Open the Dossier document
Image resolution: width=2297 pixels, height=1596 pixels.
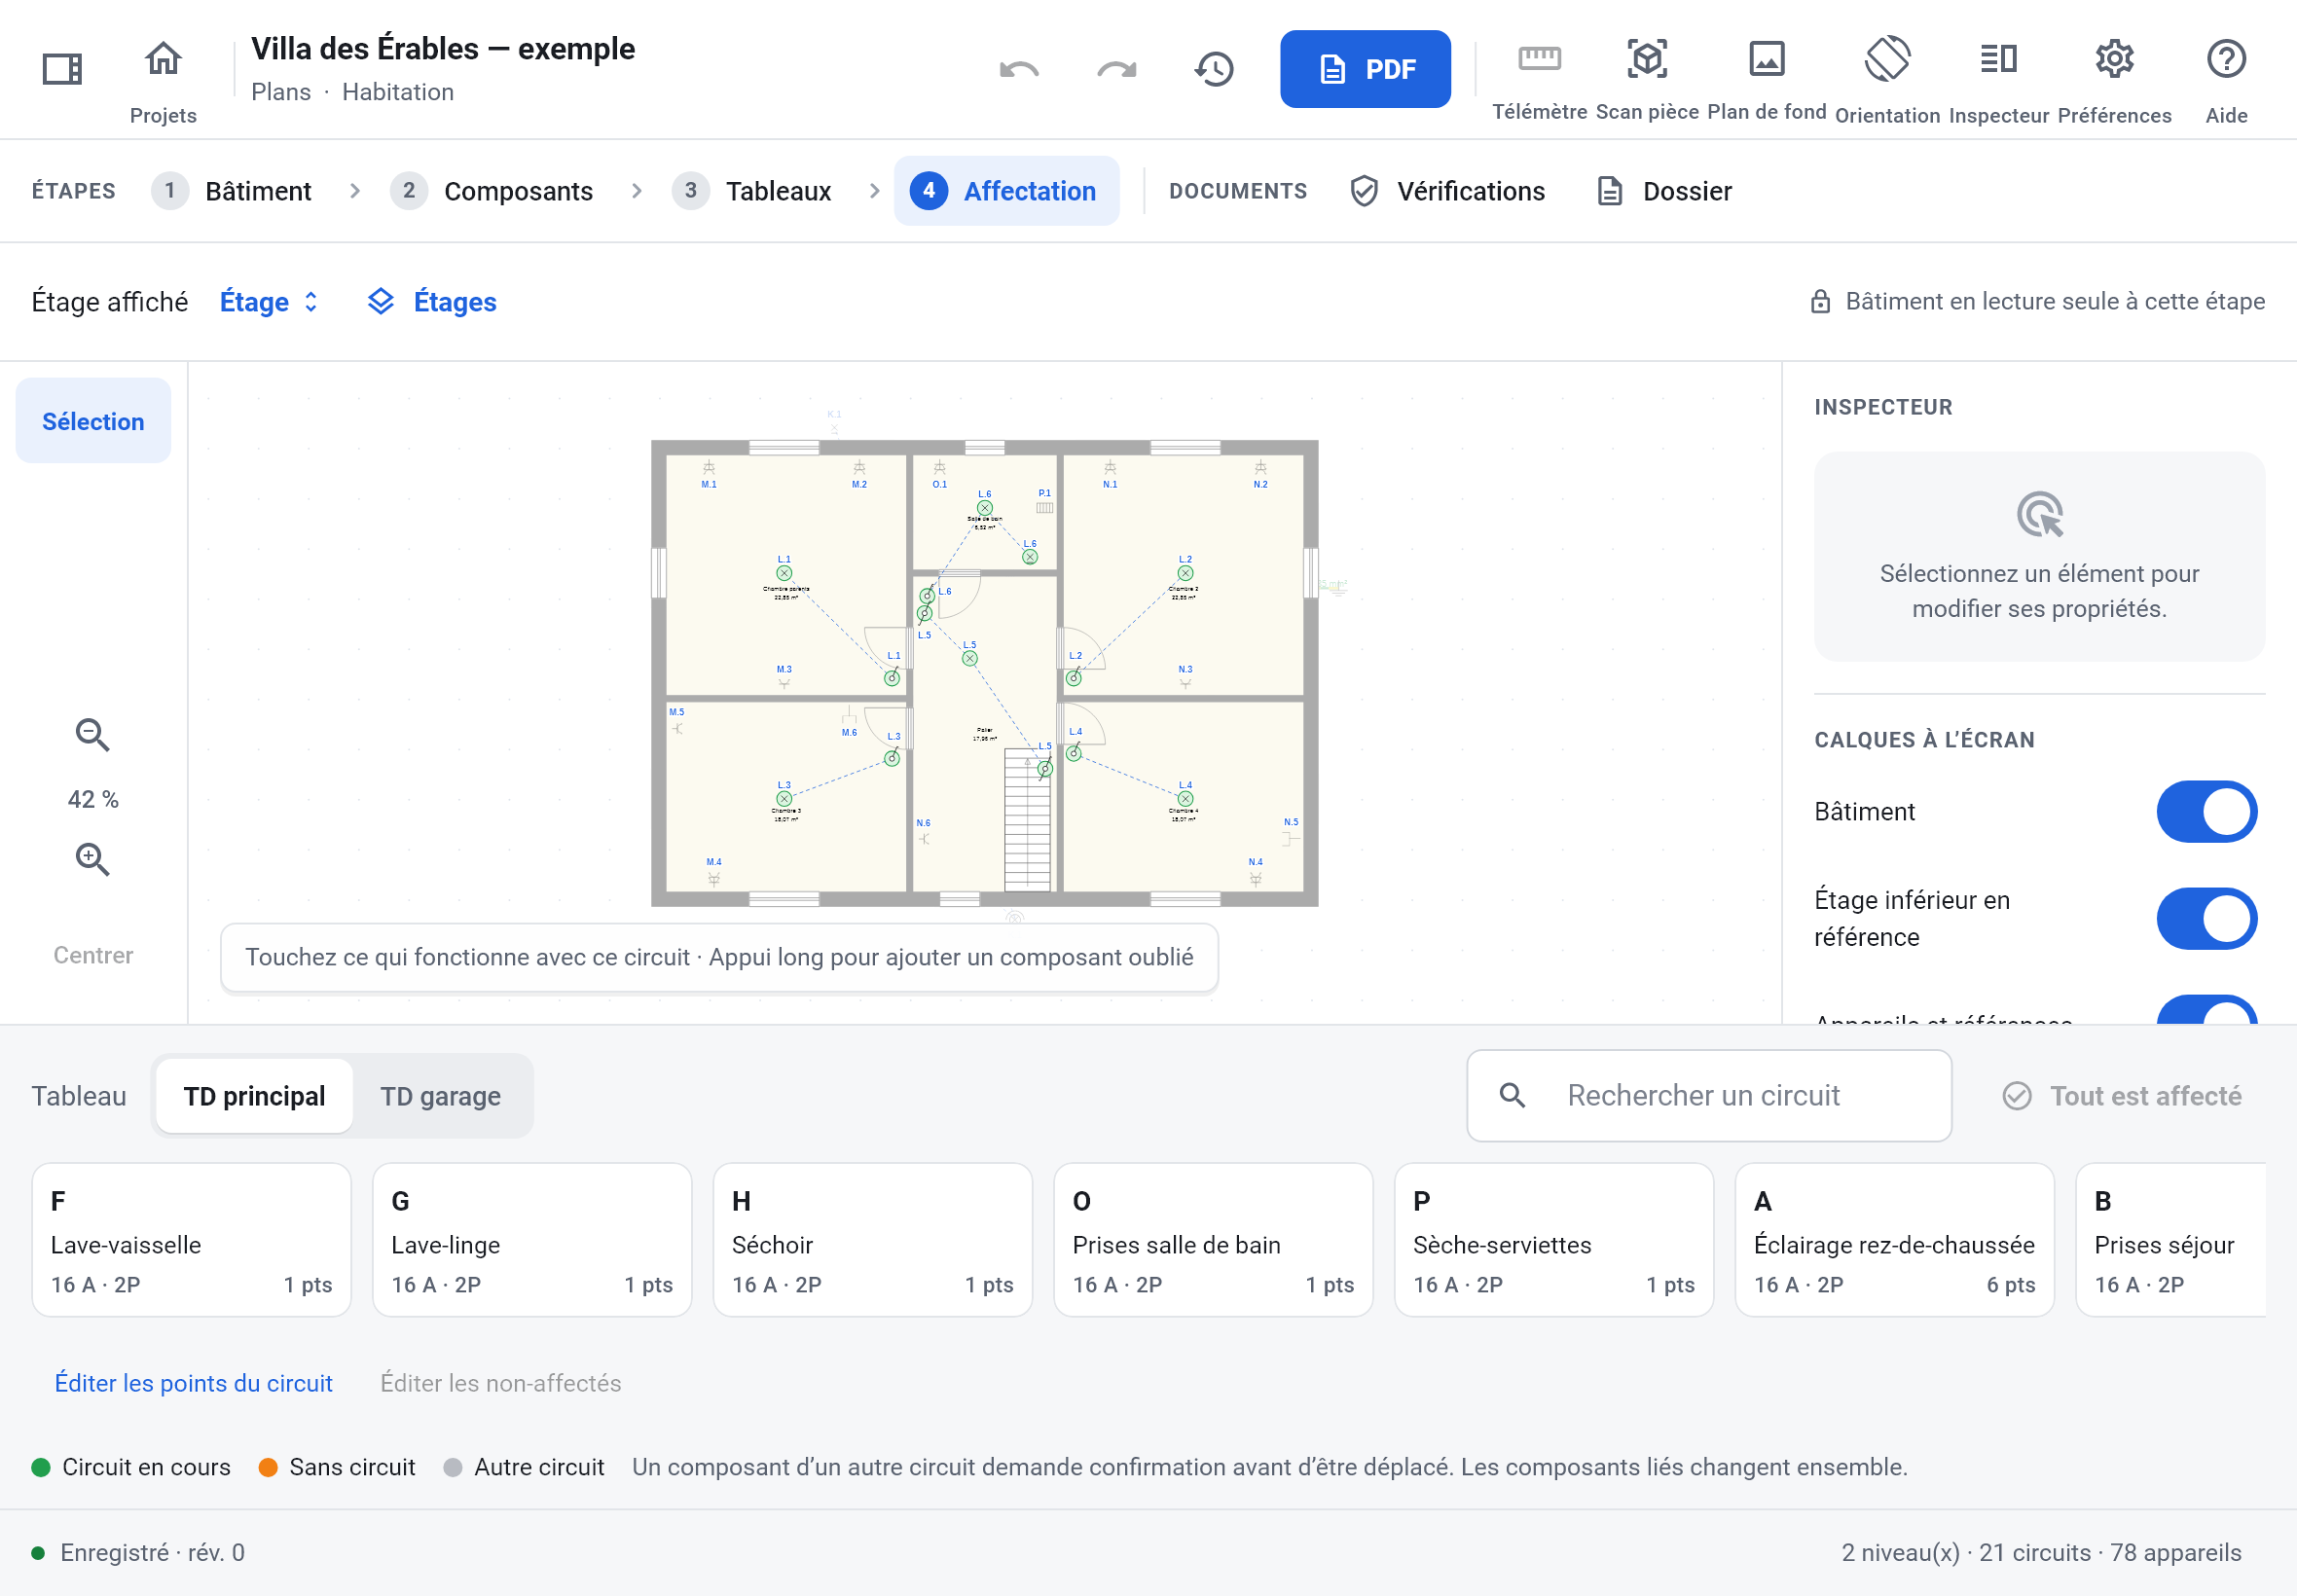[x=1665, y=191]
